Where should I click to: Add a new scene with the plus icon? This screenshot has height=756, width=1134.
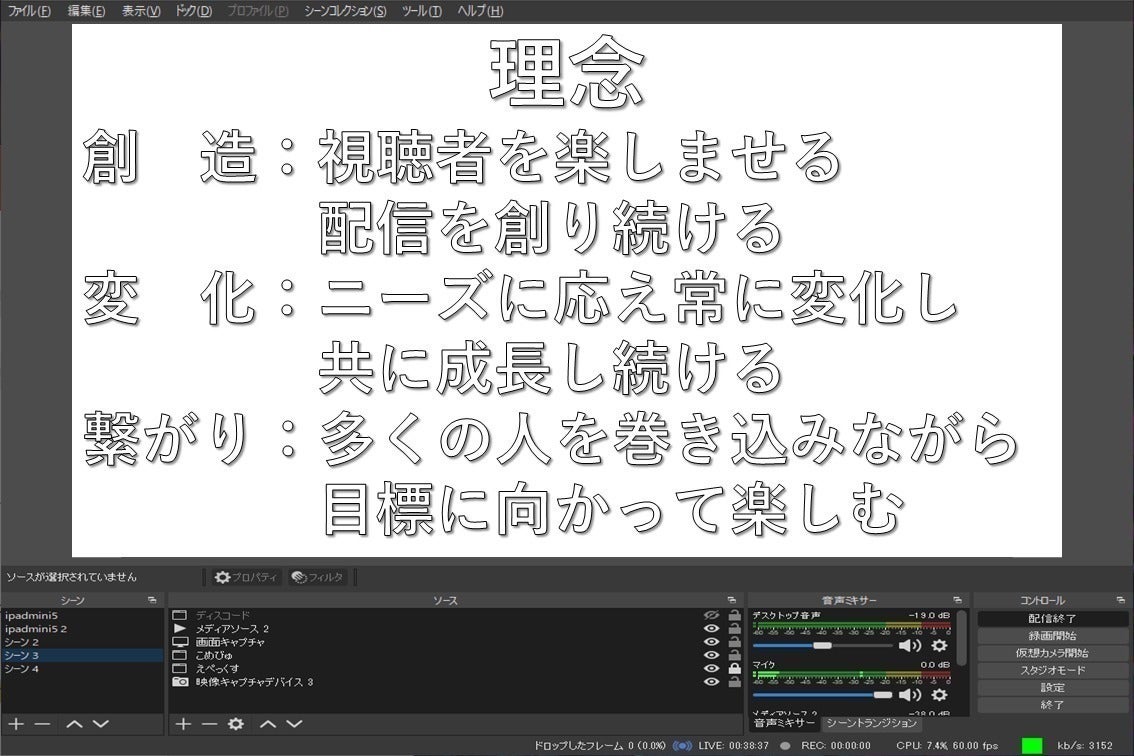[15, 723]
